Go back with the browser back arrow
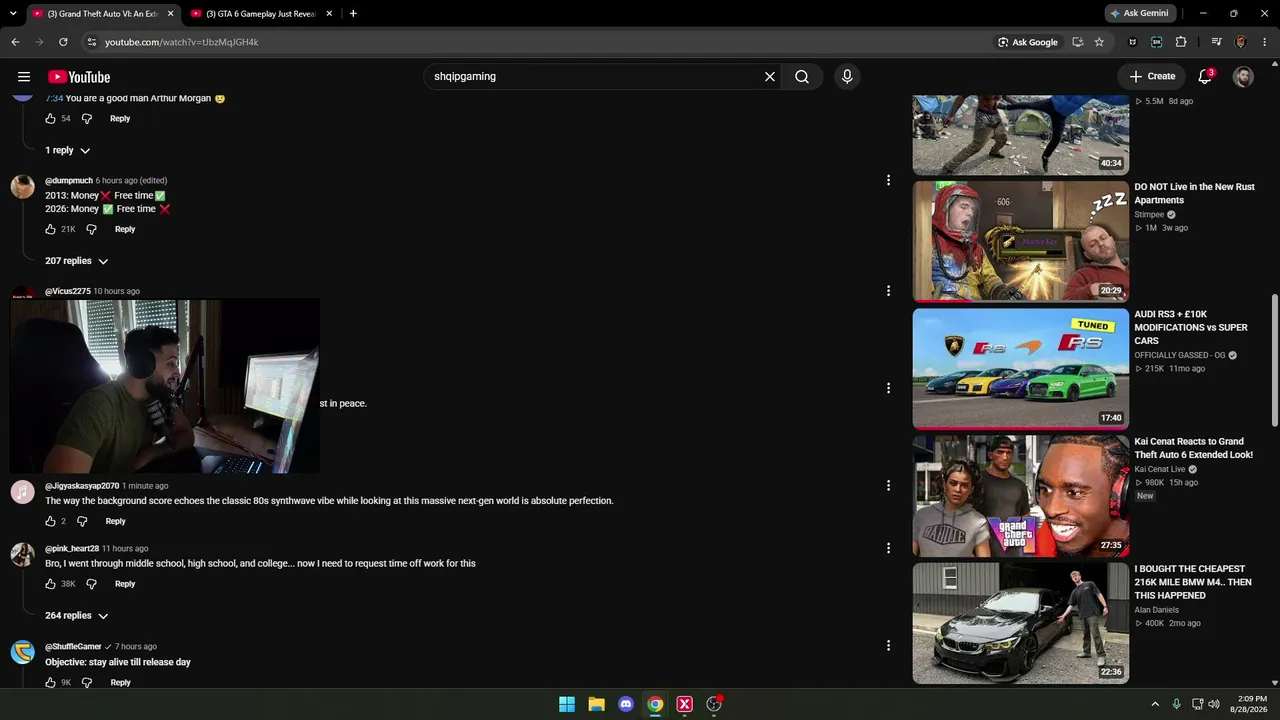 click(15, 42)
